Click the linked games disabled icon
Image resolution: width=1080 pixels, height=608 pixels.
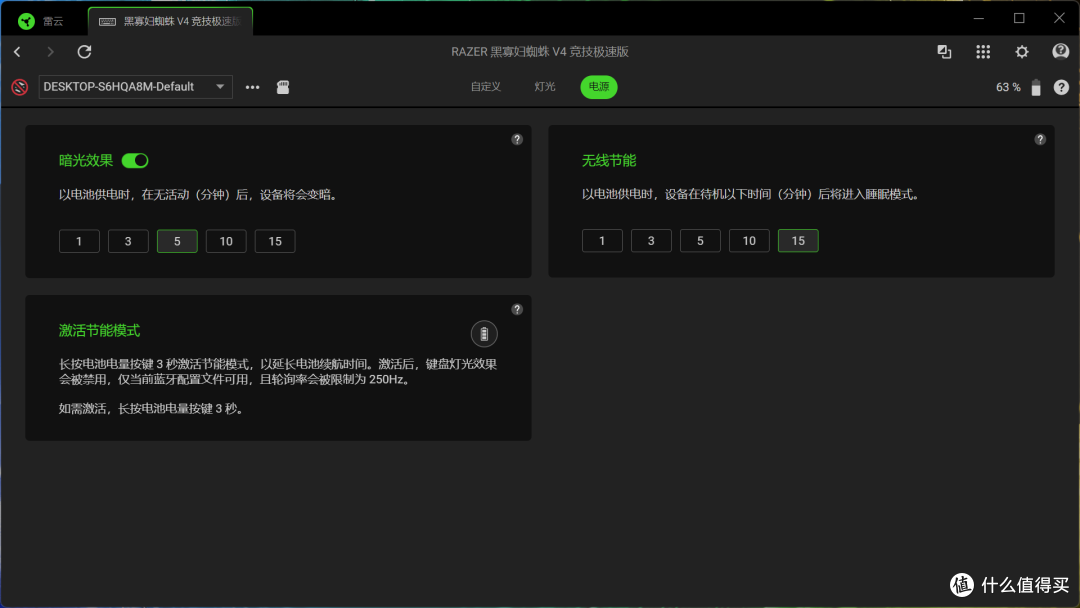point(19,87)
